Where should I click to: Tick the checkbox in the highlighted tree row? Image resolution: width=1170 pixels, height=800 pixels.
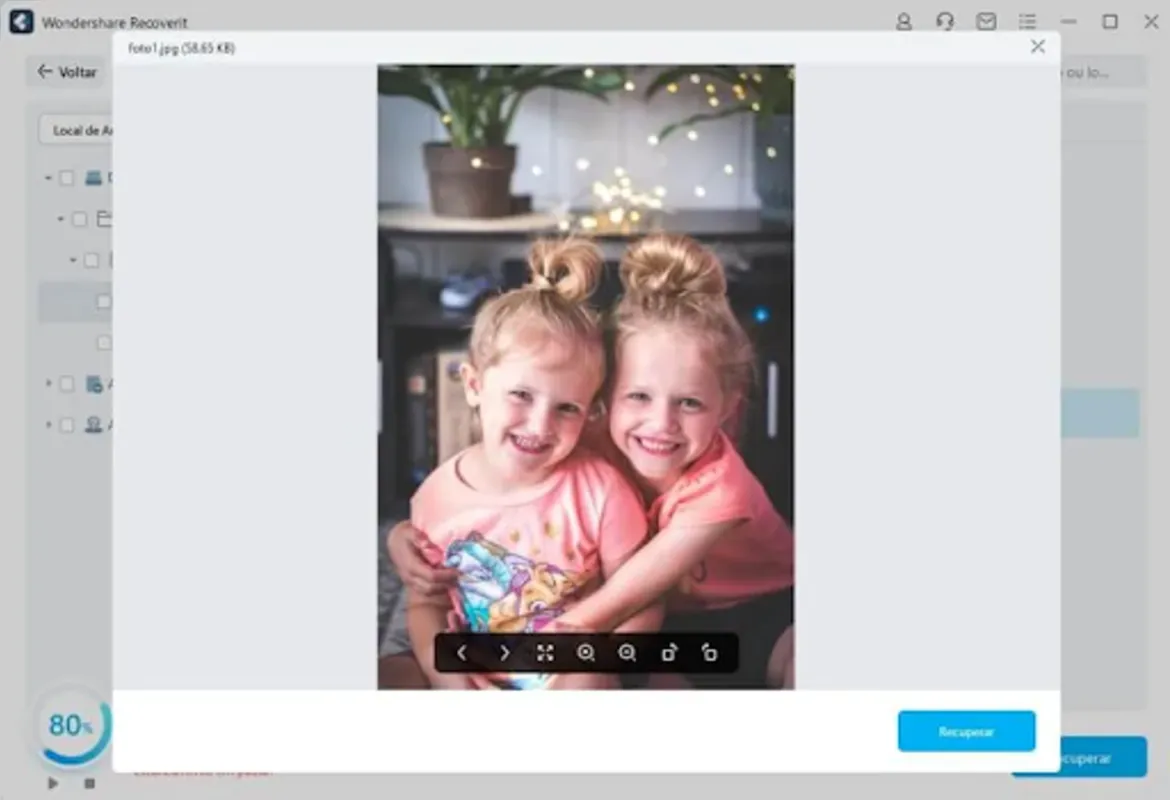pyautogui.click(x=104, y=301)
